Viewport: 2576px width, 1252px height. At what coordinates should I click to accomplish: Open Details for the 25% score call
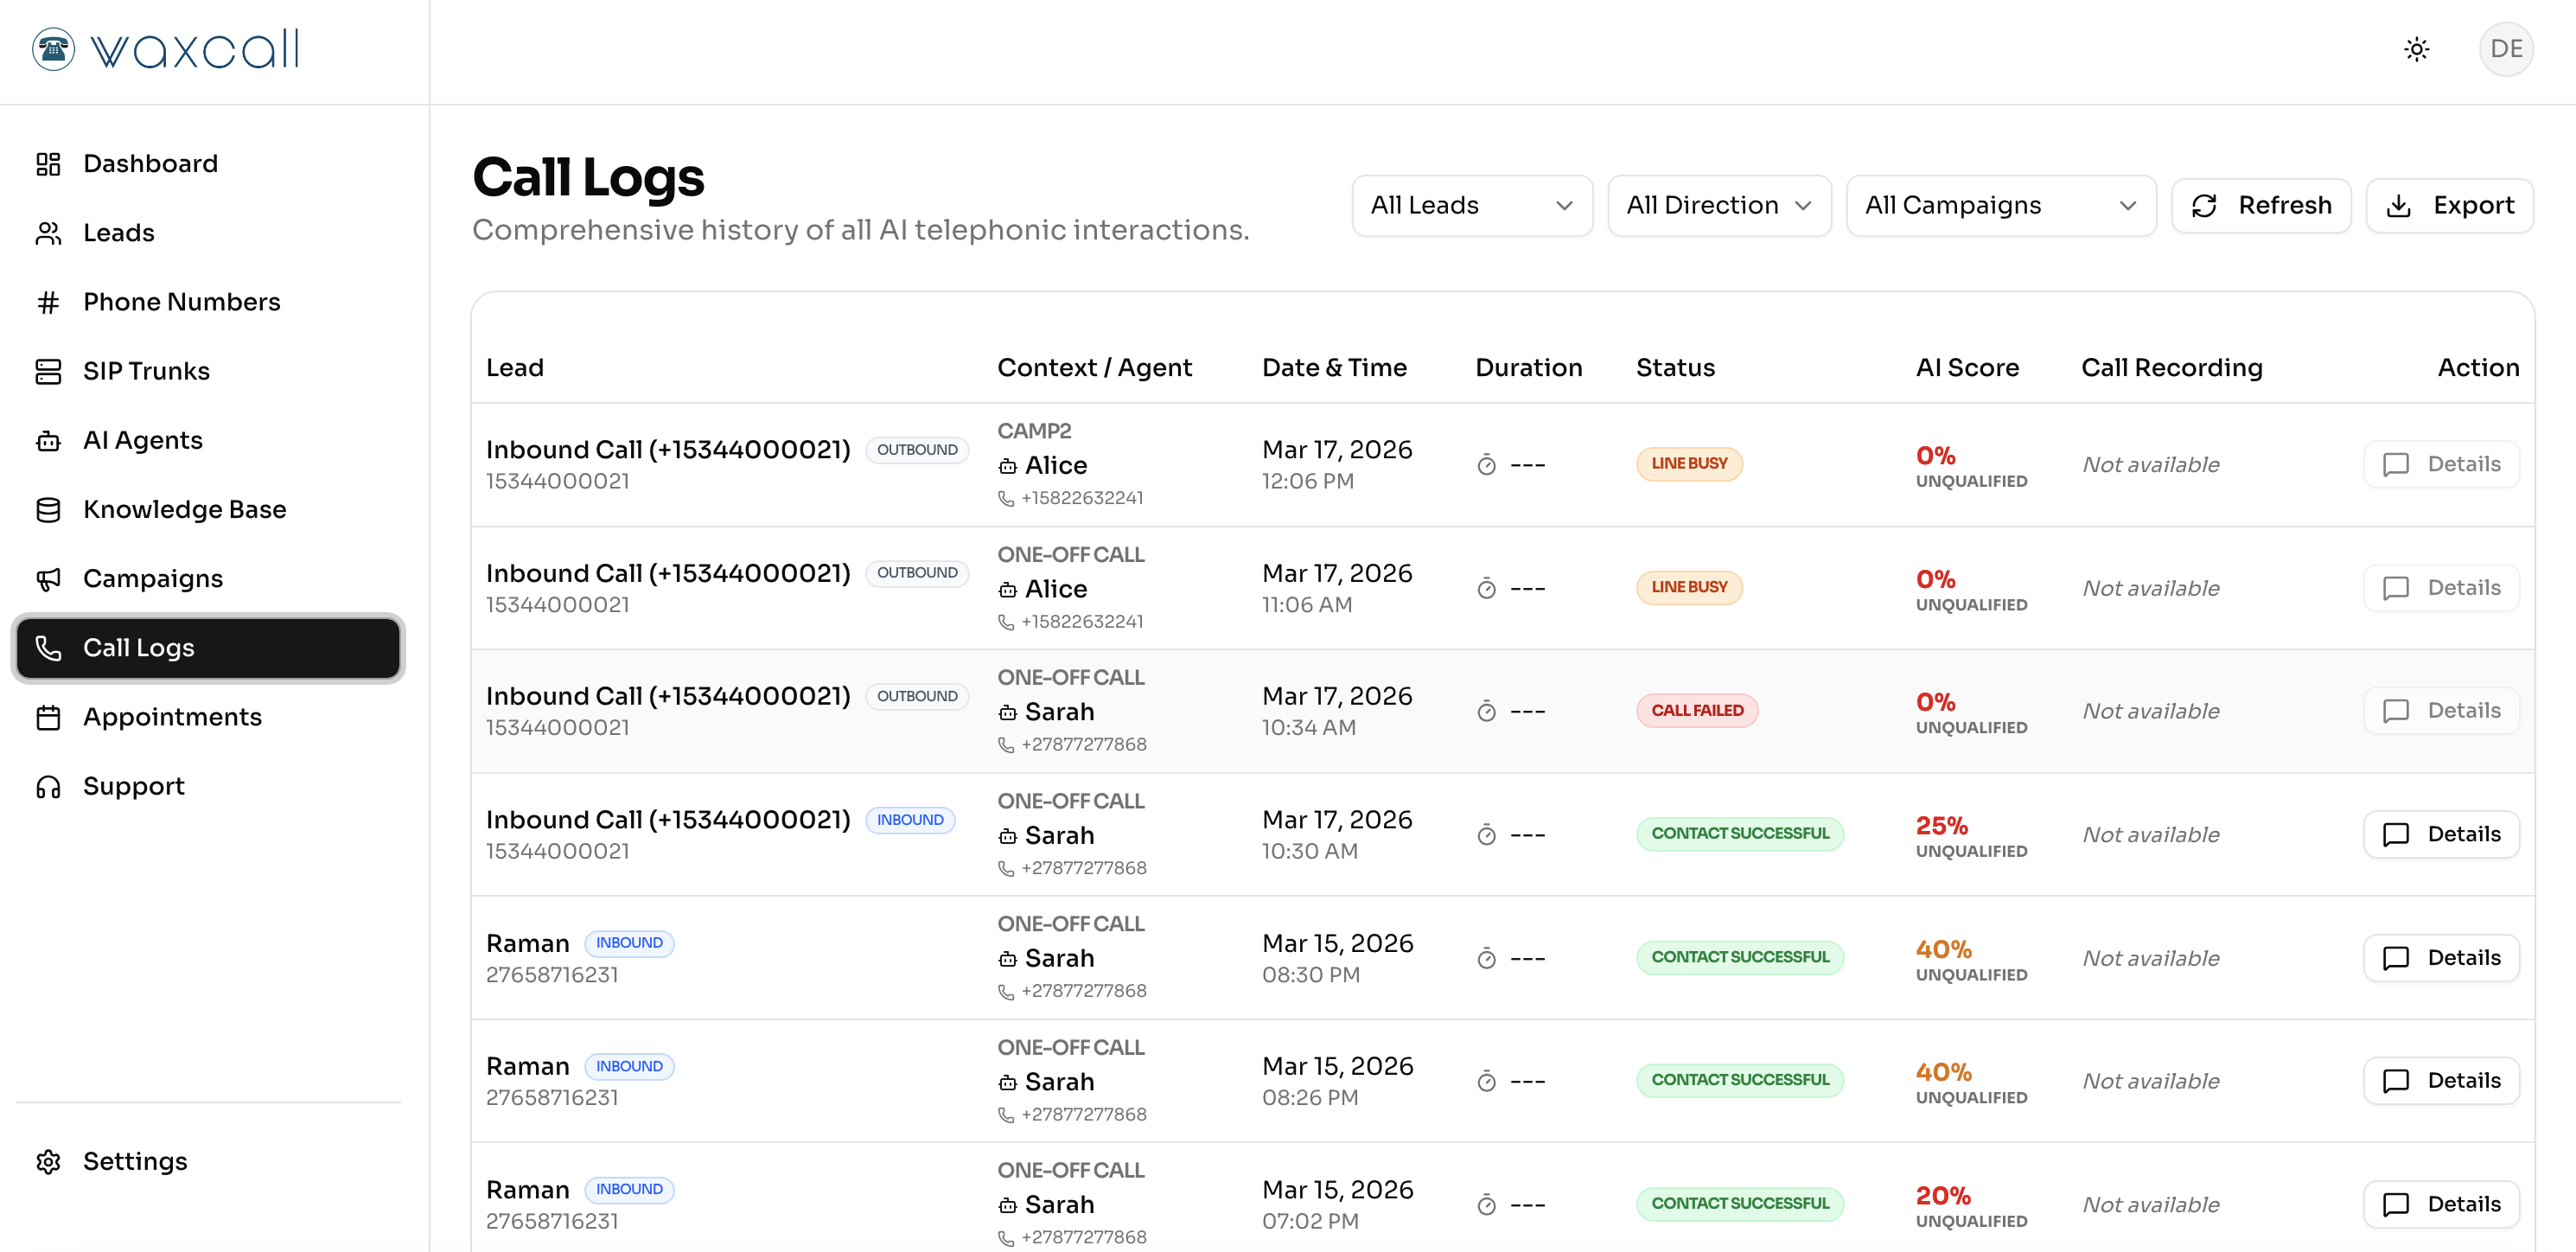[x=2441, y=834]
